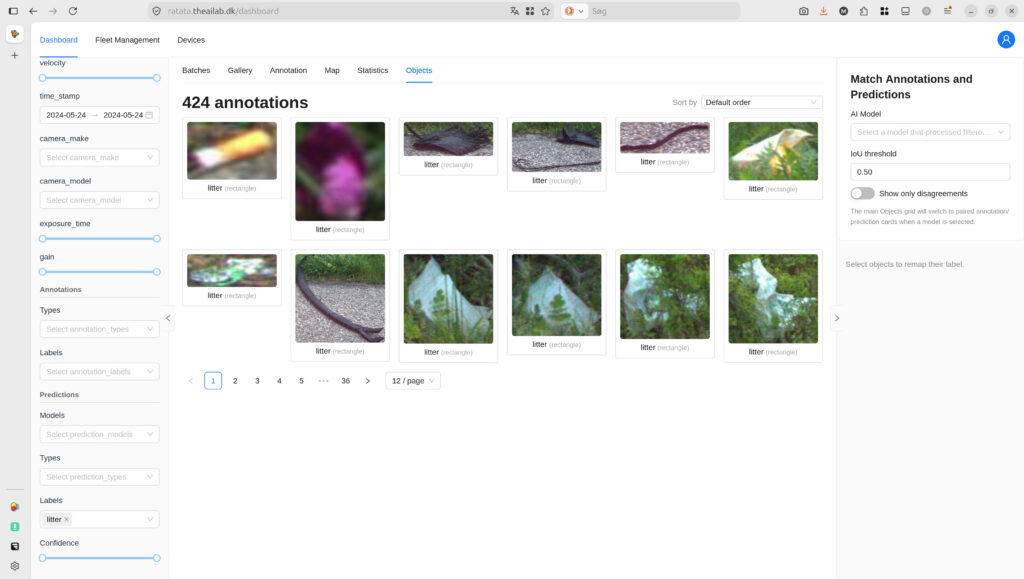The height and width of the screenshot is (579, 1024).
Task: Reload the page with the refresh icon
Action: (x=73, y=11)
